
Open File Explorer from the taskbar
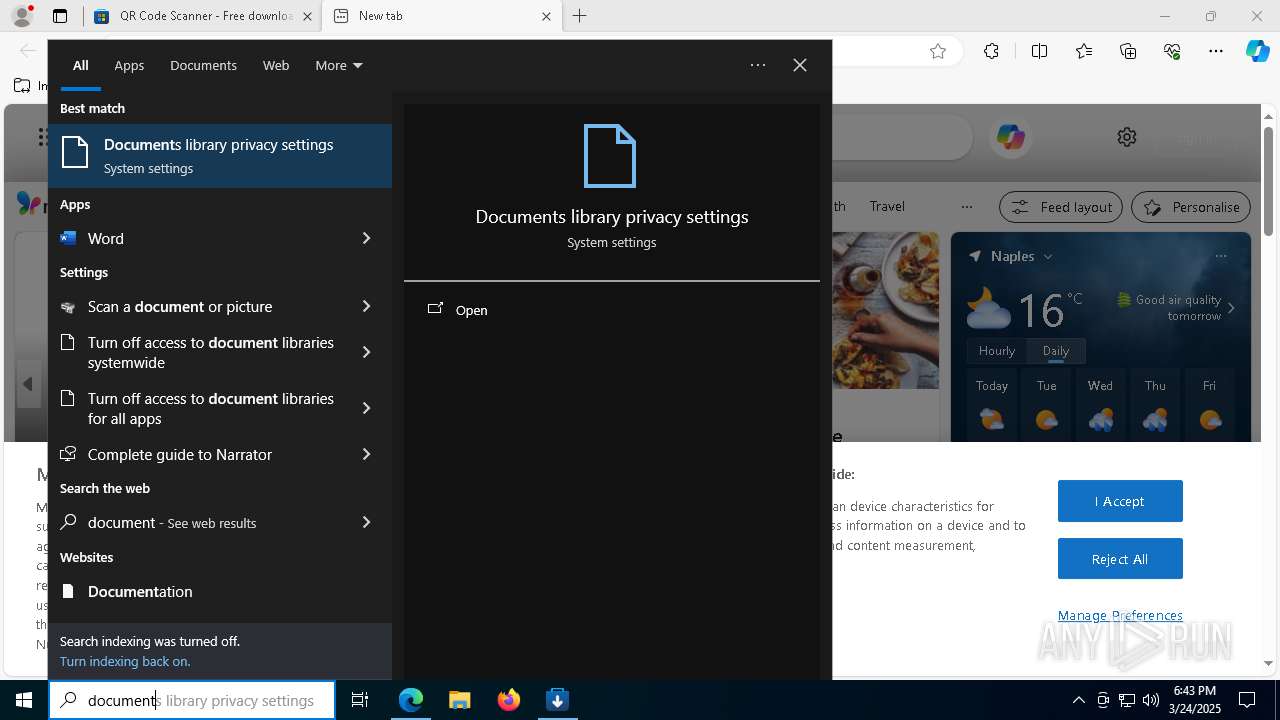(x=460, y=700)
